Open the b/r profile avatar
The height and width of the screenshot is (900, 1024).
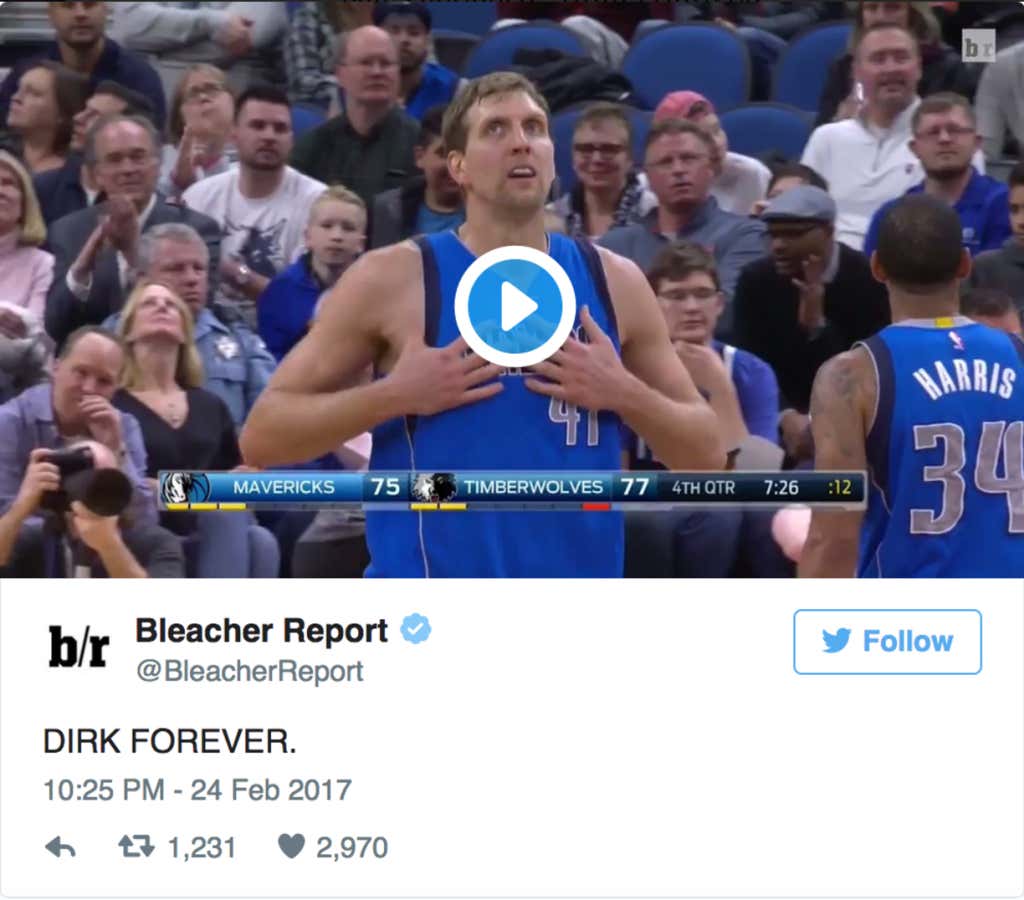coord(79,647)
